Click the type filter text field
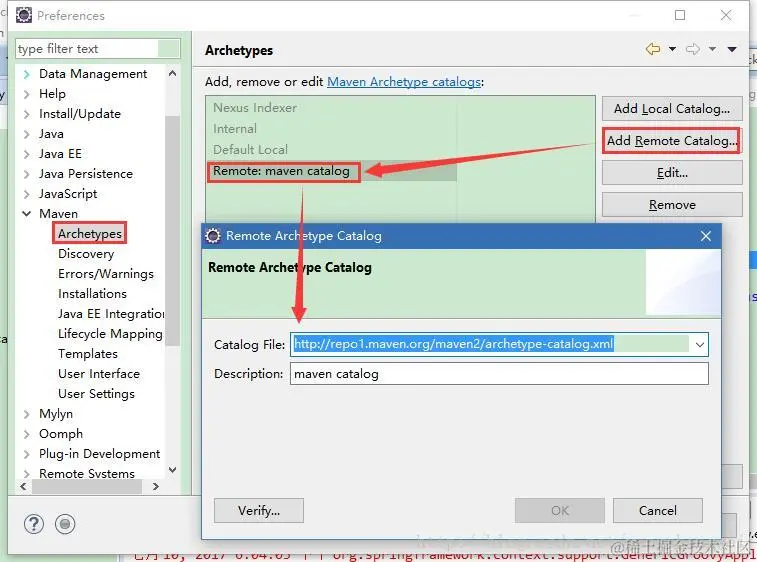757x562 pixels. (98, 49)
